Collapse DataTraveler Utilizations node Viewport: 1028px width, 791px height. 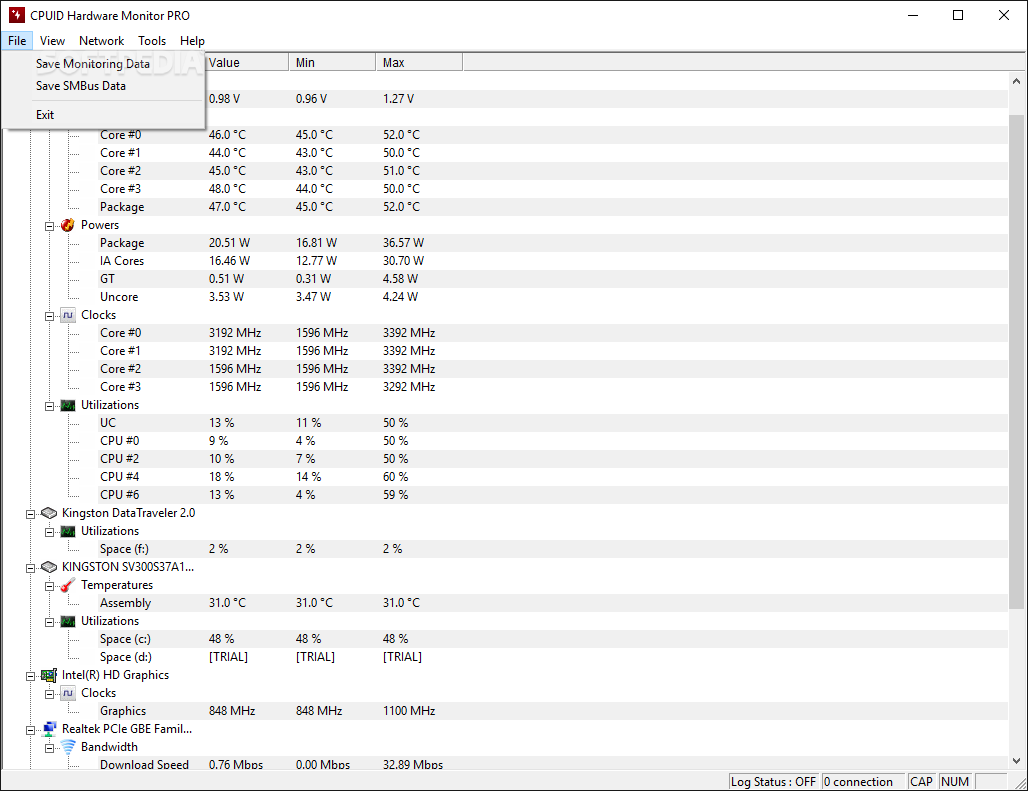(49, 532)
